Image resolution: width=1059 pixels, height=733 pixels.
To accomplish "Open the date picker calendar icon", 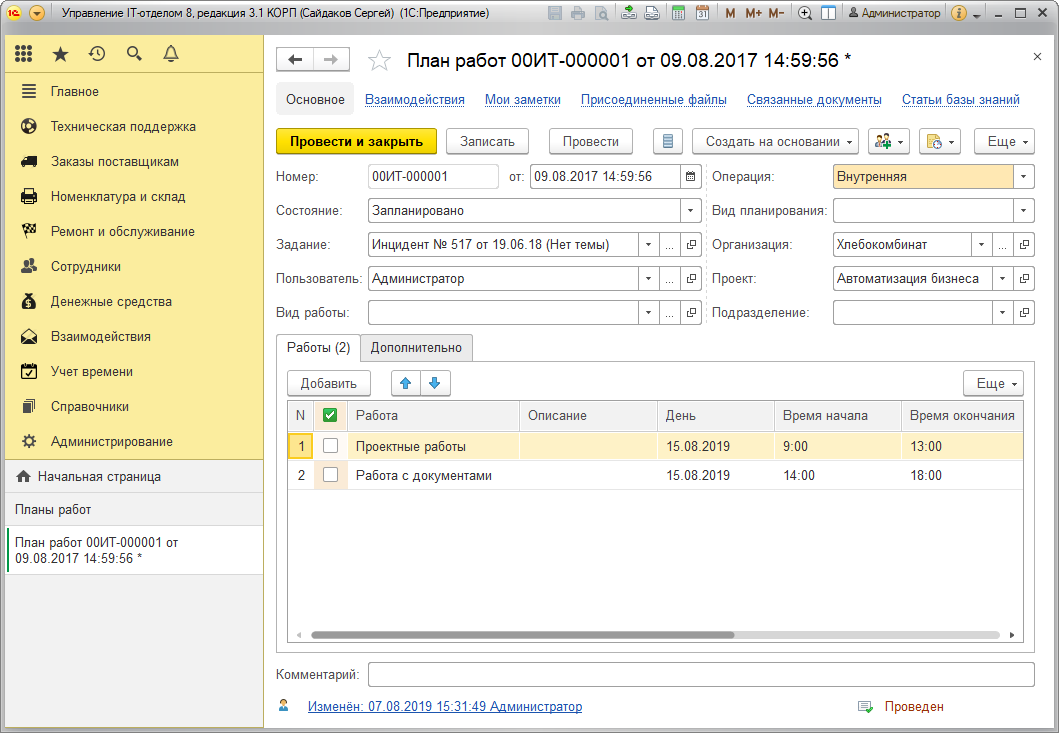I will 690,176.
